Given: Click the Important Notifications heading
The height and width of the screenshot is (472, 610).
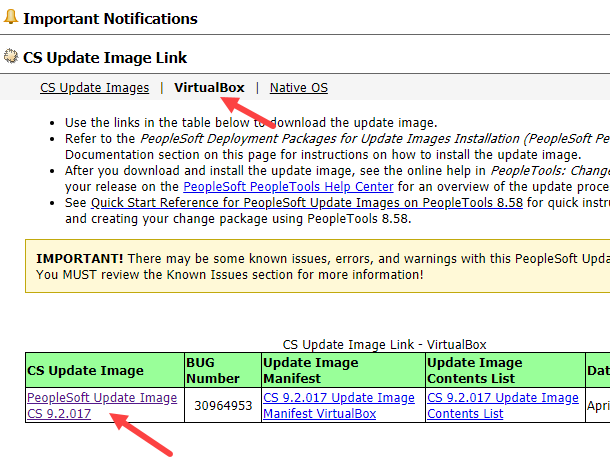Looking at the screenshot, I should pyautogui.click(x=110, y=18).
